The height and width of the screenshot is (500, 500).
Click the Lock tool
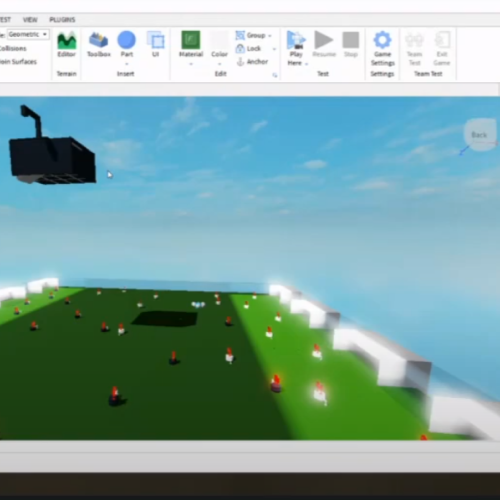click(248, 49)
